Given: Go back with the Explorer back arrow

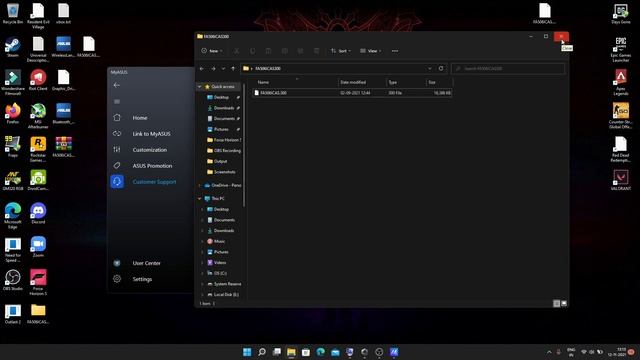Looking at the screenshot, I should click(x=202, y=69).
